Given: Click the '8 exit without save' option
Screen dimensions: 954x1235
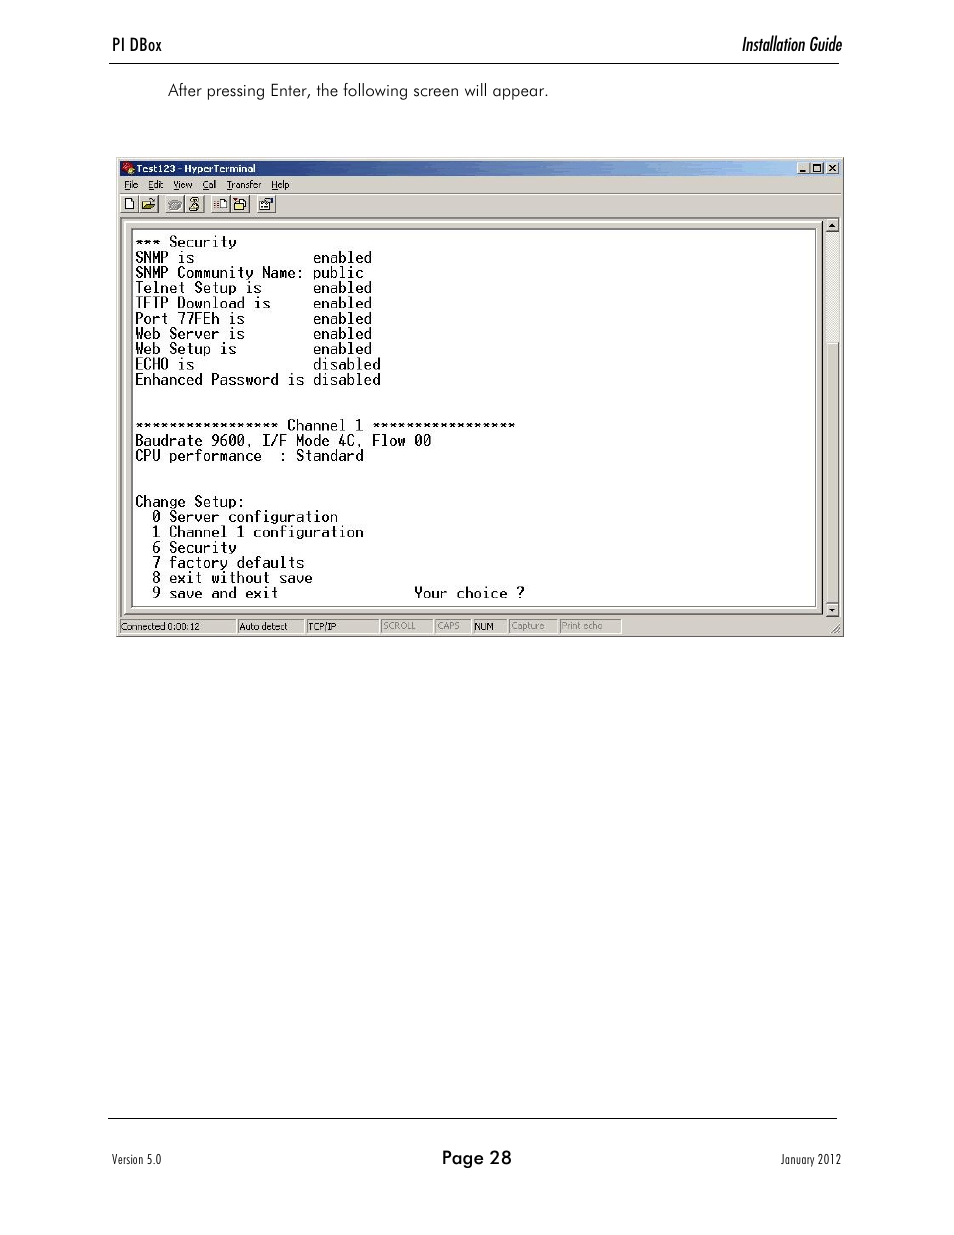Looking at the screenshot, I should [x=232, y=578].
